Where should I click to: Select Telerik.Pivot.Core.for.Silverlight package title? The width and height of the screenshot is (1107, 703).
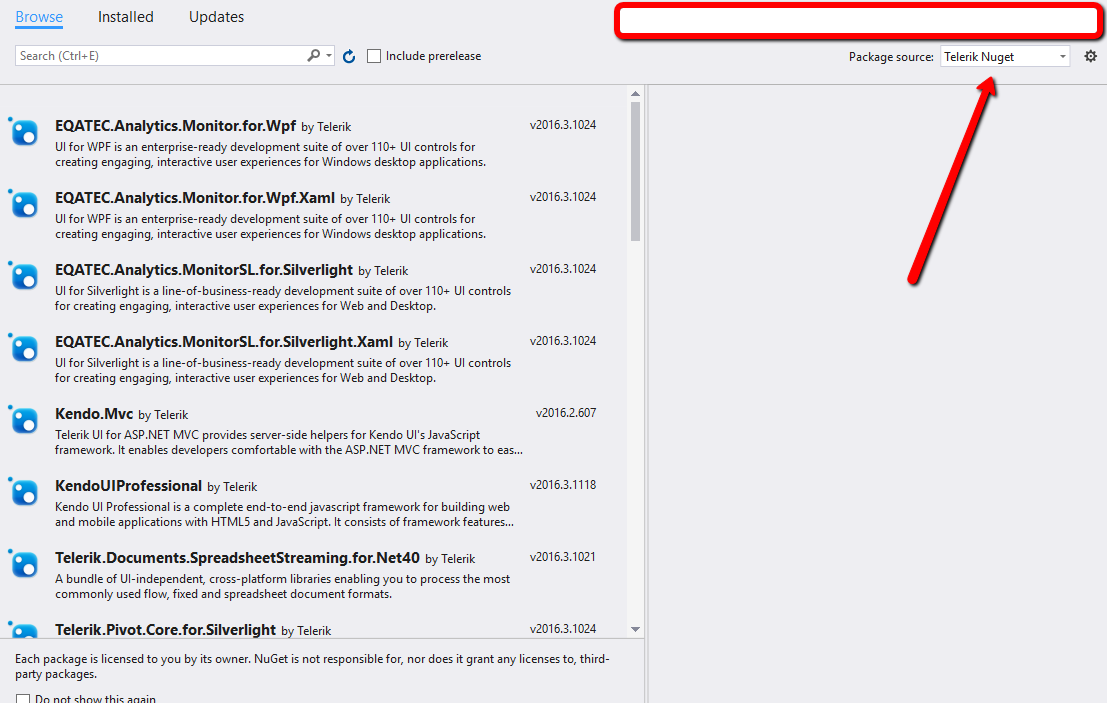tap(165, 630)
